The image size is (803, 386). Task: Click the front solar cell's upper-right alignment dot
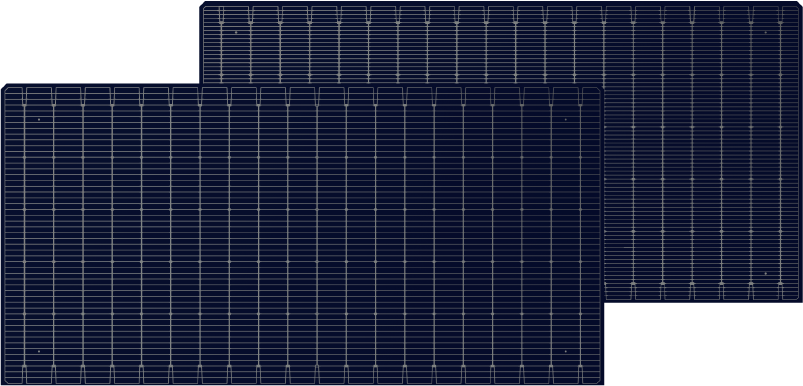(565, 119)
